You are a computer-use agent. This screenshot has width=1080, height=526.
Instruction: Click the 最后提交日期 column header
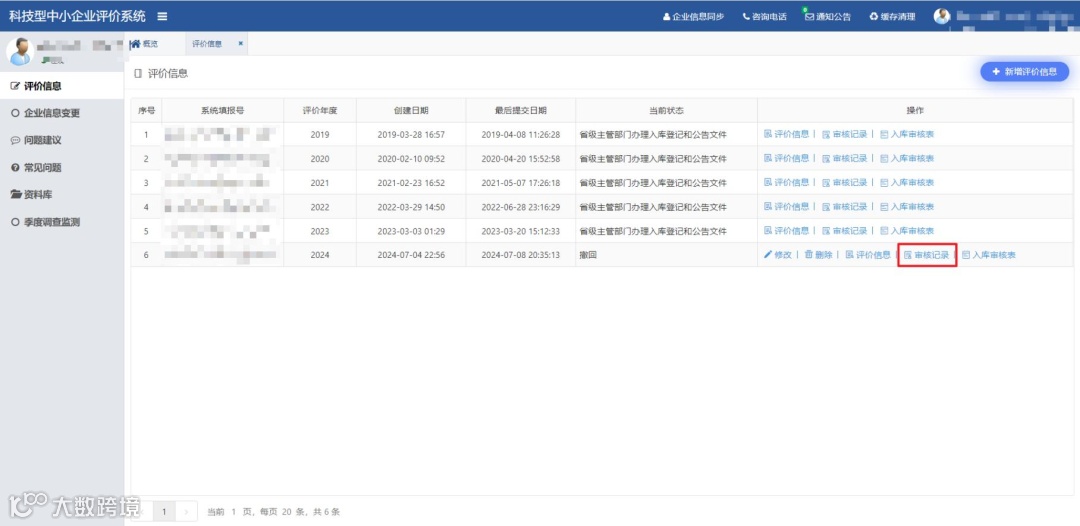coord(521,110)
